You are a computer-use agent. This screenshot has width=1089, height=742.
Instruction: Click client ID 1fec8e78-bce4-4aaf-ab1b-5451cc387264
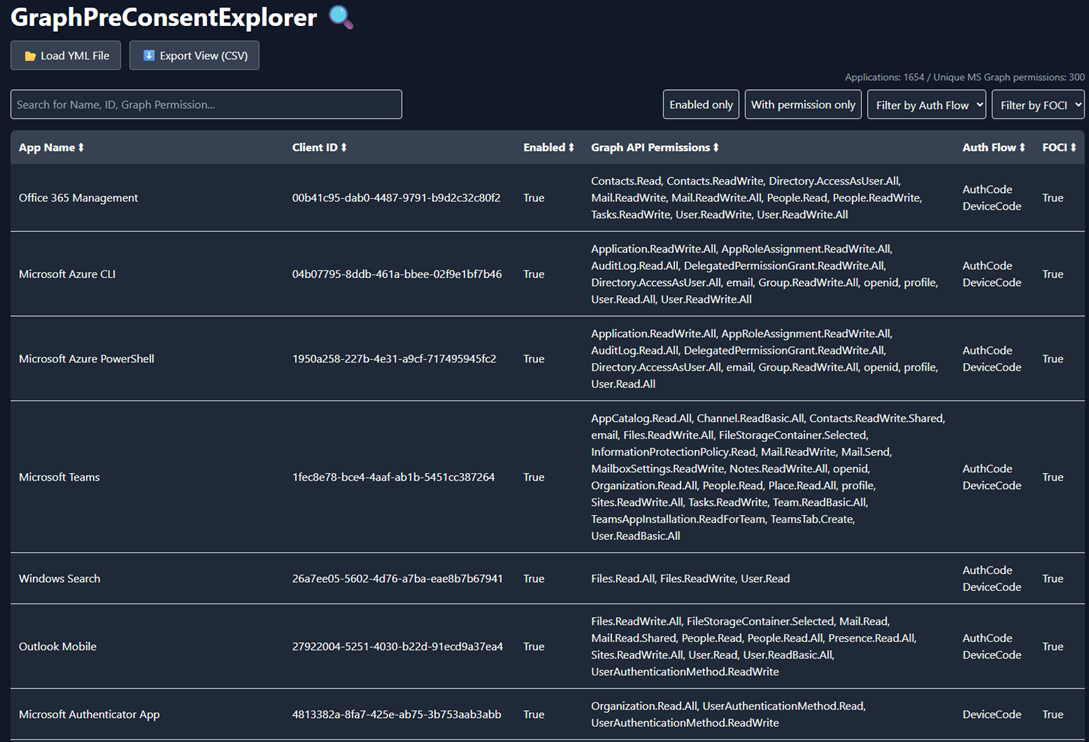393,477
